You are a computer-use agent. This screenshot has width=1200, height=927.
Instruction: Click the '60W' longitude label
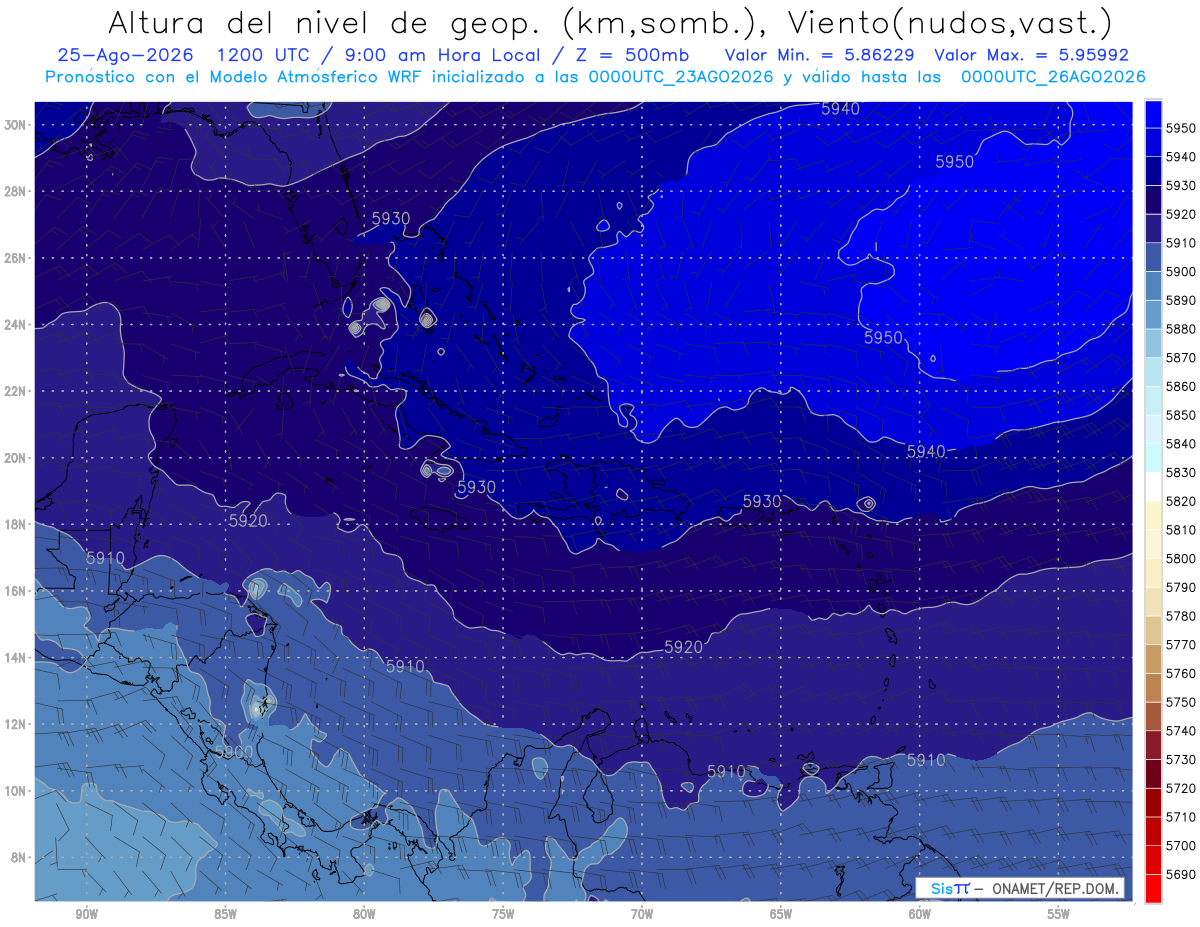click(x=920, y=914)
